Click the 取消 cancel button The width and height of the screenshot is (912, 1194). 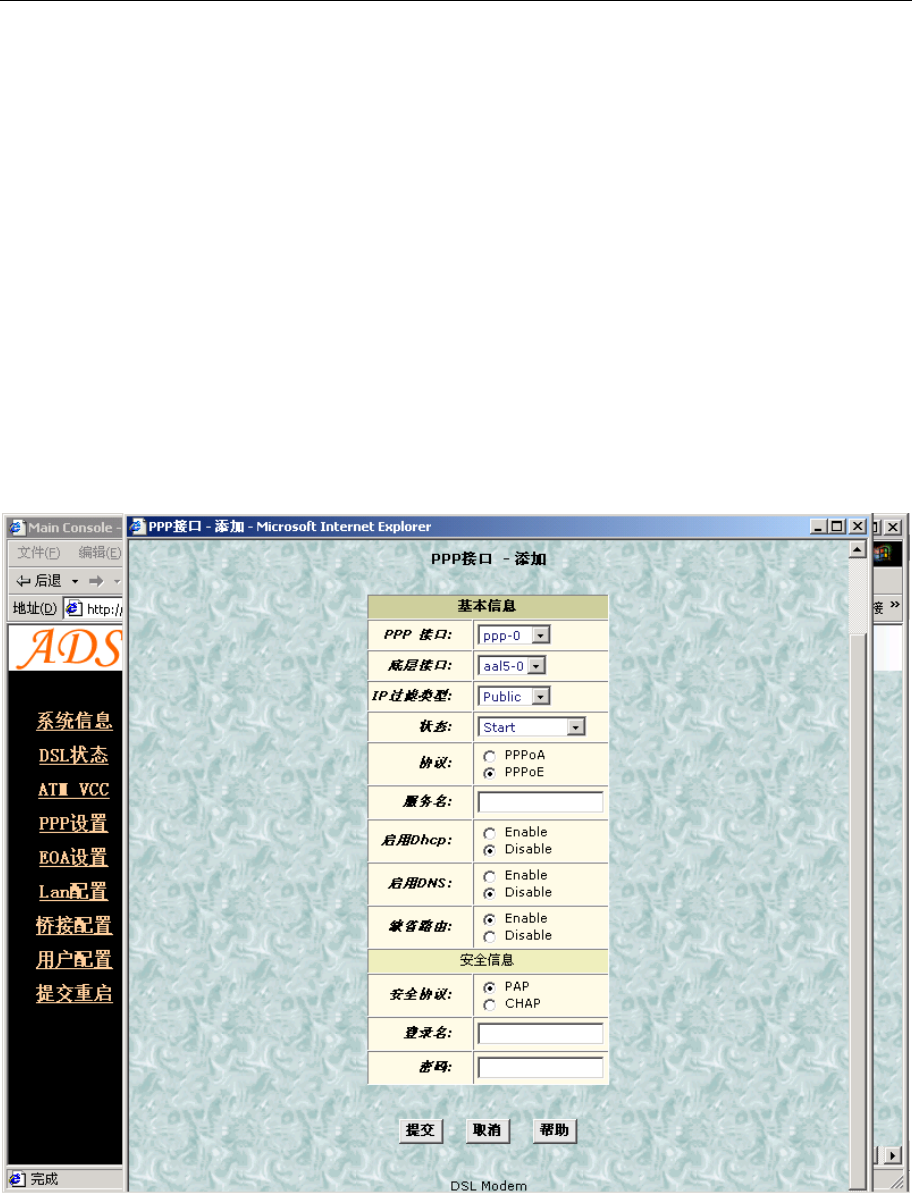(487, 1130)
